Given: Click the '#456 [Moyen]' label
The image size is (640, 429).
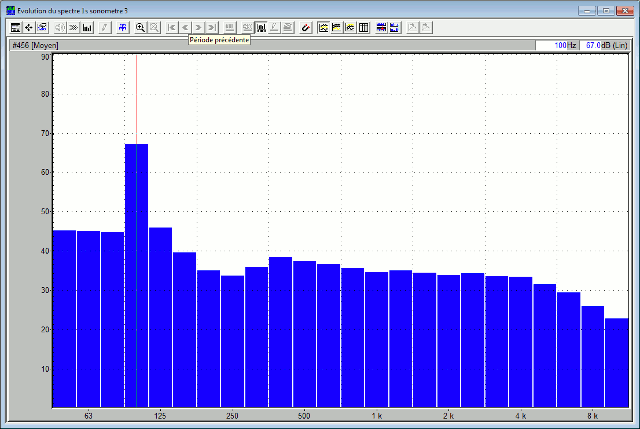Looking at the screenshot, I should (x=36, y=45).
